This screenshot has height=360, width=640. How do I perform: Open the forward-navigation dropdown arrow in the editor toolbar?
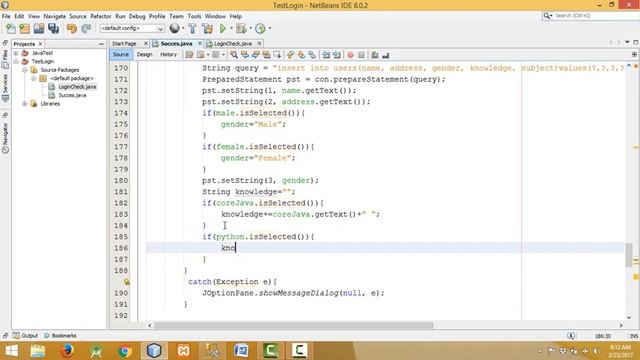click(223, 55)
